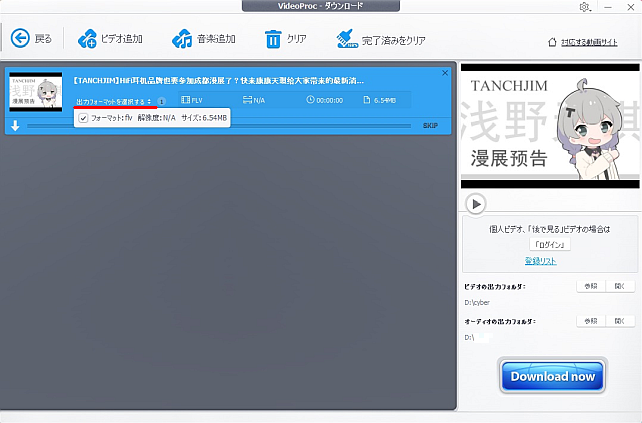Click 開く for video output folder
Viewport: 642px width, 423px height.
620,286
